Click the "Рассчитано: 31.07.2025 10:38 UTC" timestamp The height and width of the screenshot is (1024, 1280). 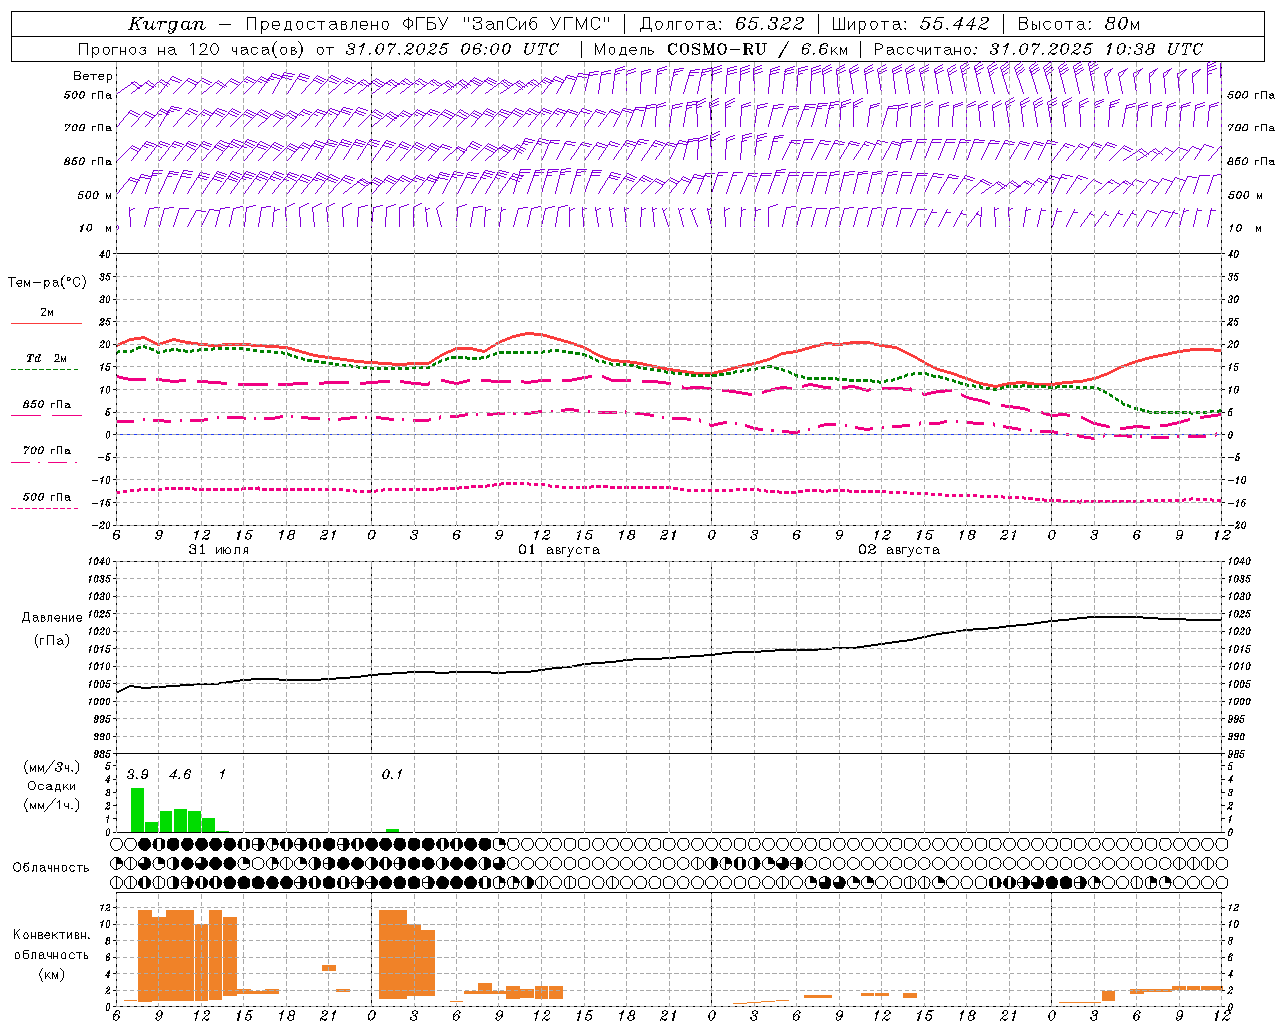(x=1038, y=49)
